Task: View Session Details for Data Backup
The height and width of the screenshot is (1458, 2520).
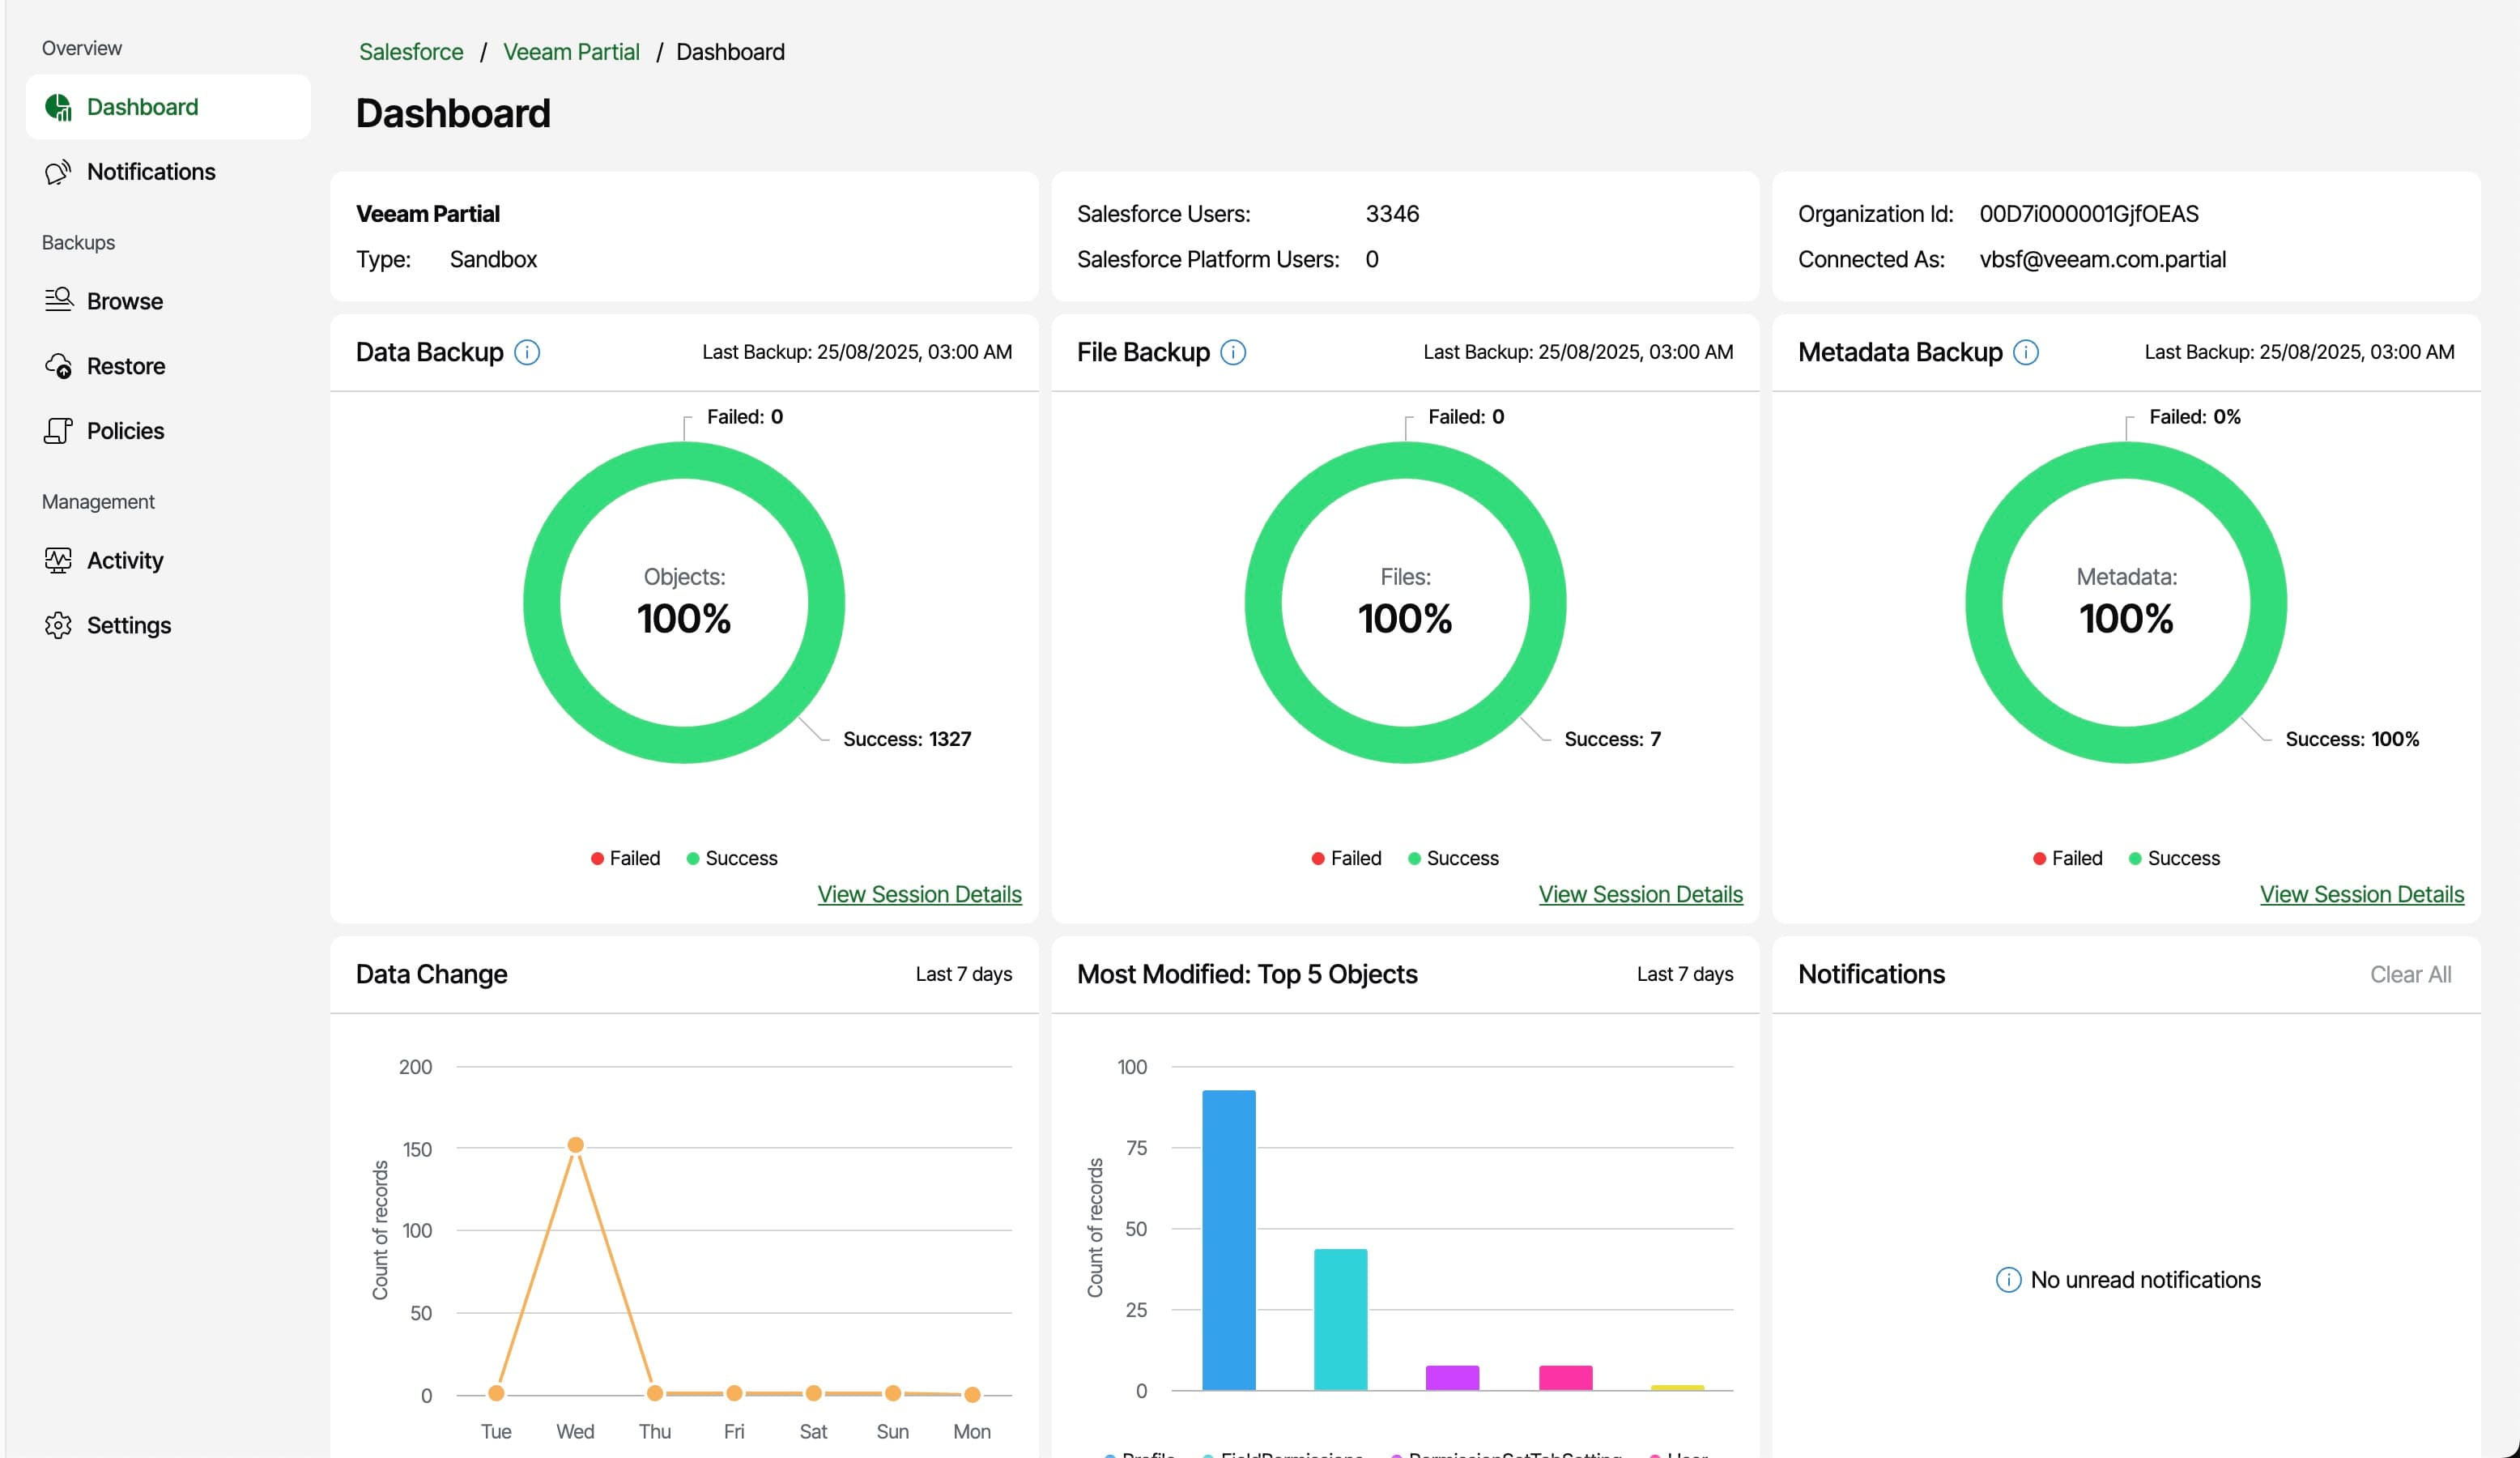Action: pyautogui.click(x=919, y=894)
